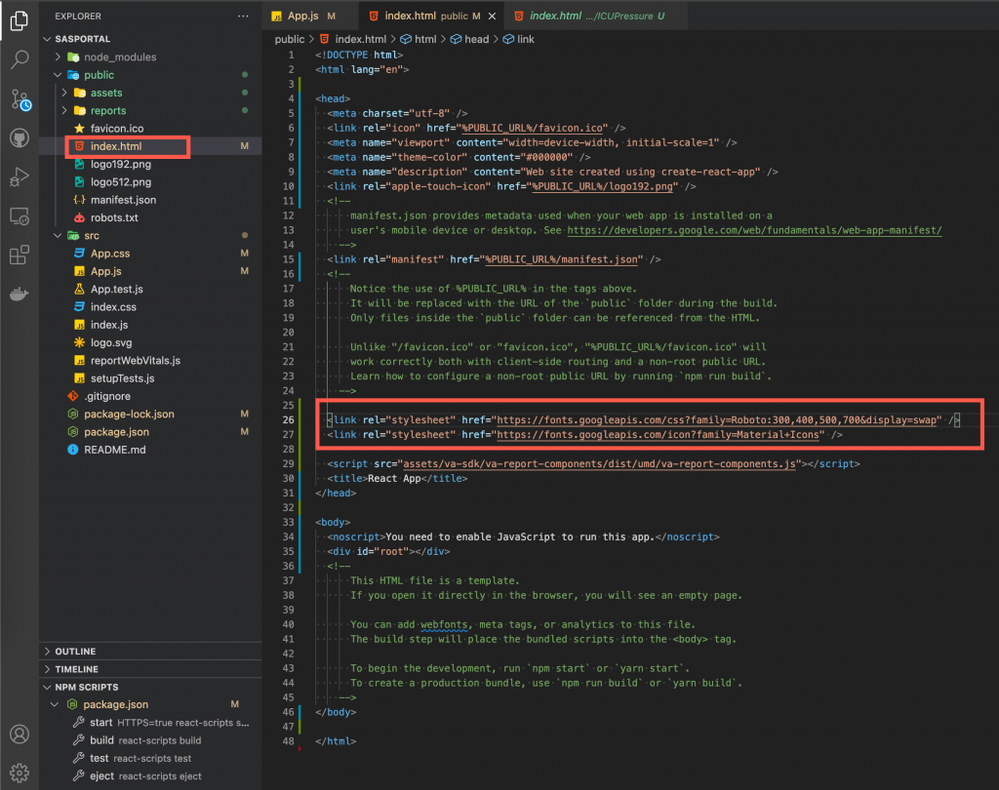The width and height of the screenshot is (999, 790).
Task: Open the Manage settings gear
Action: 19,772
